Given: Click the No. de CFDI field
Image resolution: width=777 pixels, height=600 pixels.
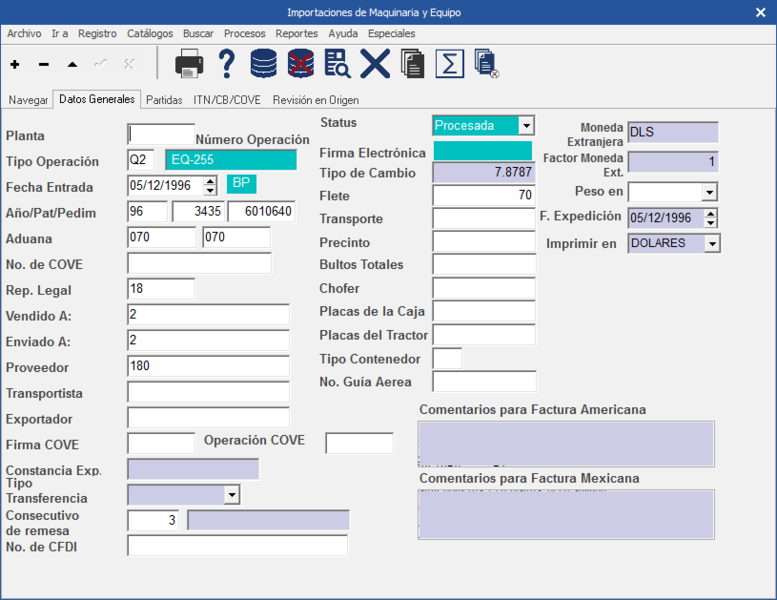Looking at the screenshot, I should (237, 545).
